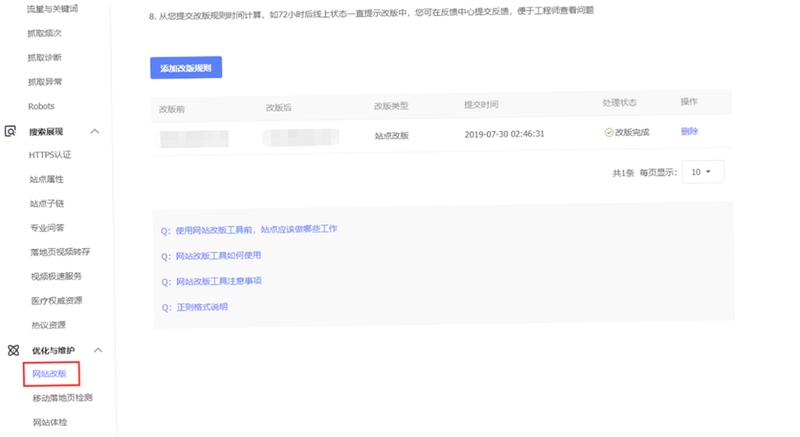Collapse the 优化与维护 section chevron
Screen dimensions: 800x437
(98, 350)
